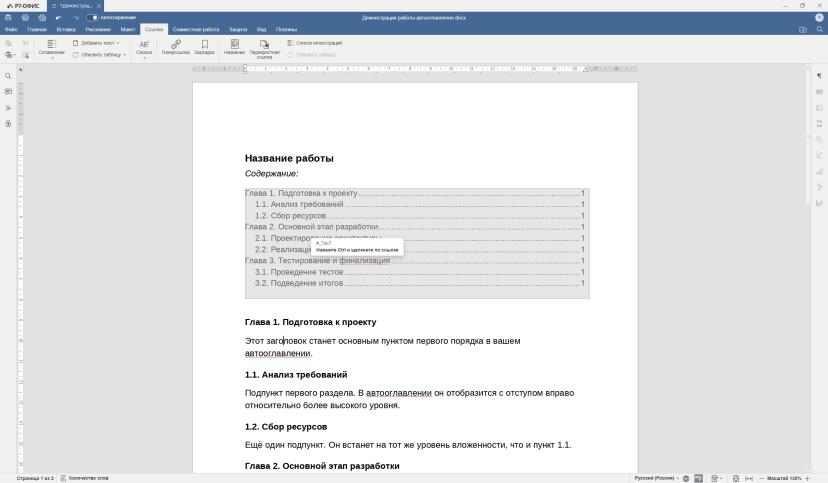The height and width of the screenshot is (483, 828).
Task: Click the Fit to page icon
Action: pyautogui.click(x=736, y=478)
